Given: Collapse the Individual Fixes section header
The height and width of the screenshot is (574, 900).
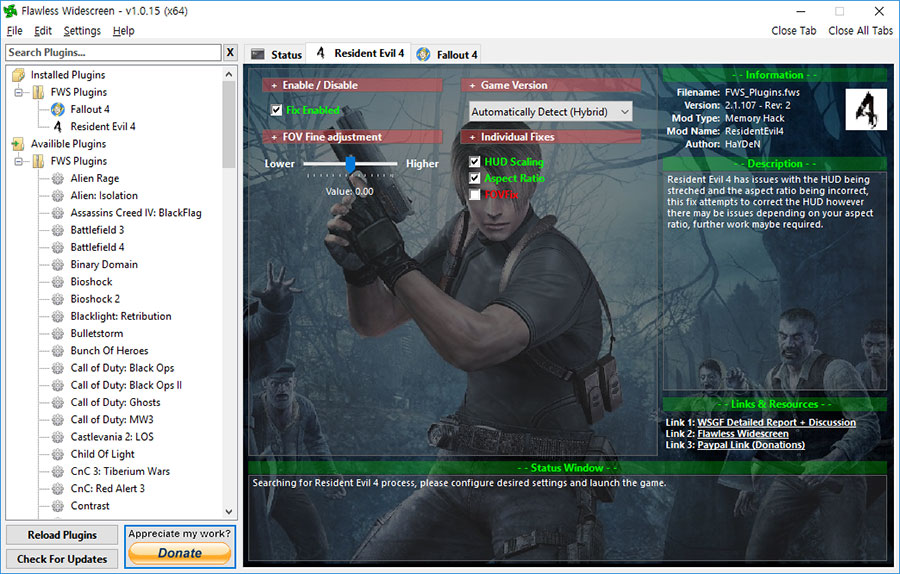Looking at the screenshot, I should (x=550, y=137).
